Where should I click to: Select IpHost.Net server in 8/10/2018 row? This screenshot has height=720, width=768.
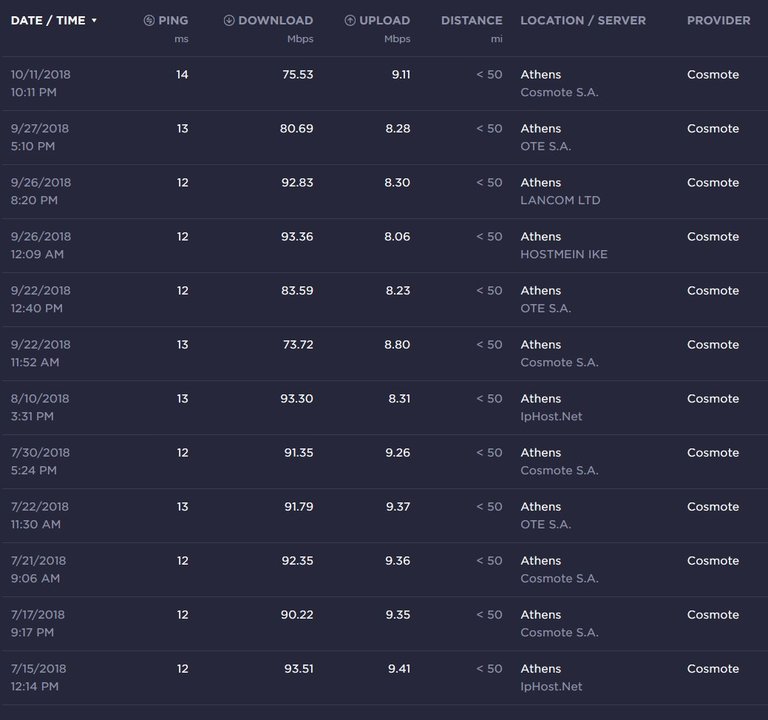(x=551, y=416)
